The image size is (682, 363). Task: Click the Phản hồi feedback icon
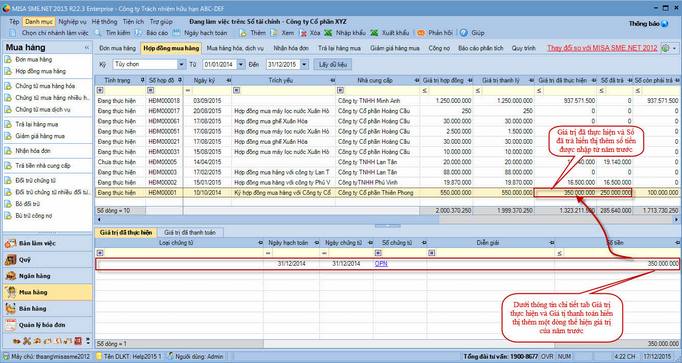[421, 33]
